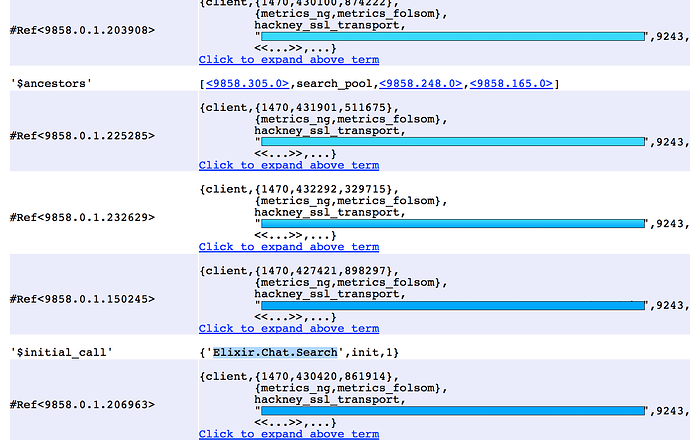Image resolution: width=690 pixels, height=441 pixels.
Task: Expand term for #Ref<9858.0.1.203908>
Action: pos(289,59)
